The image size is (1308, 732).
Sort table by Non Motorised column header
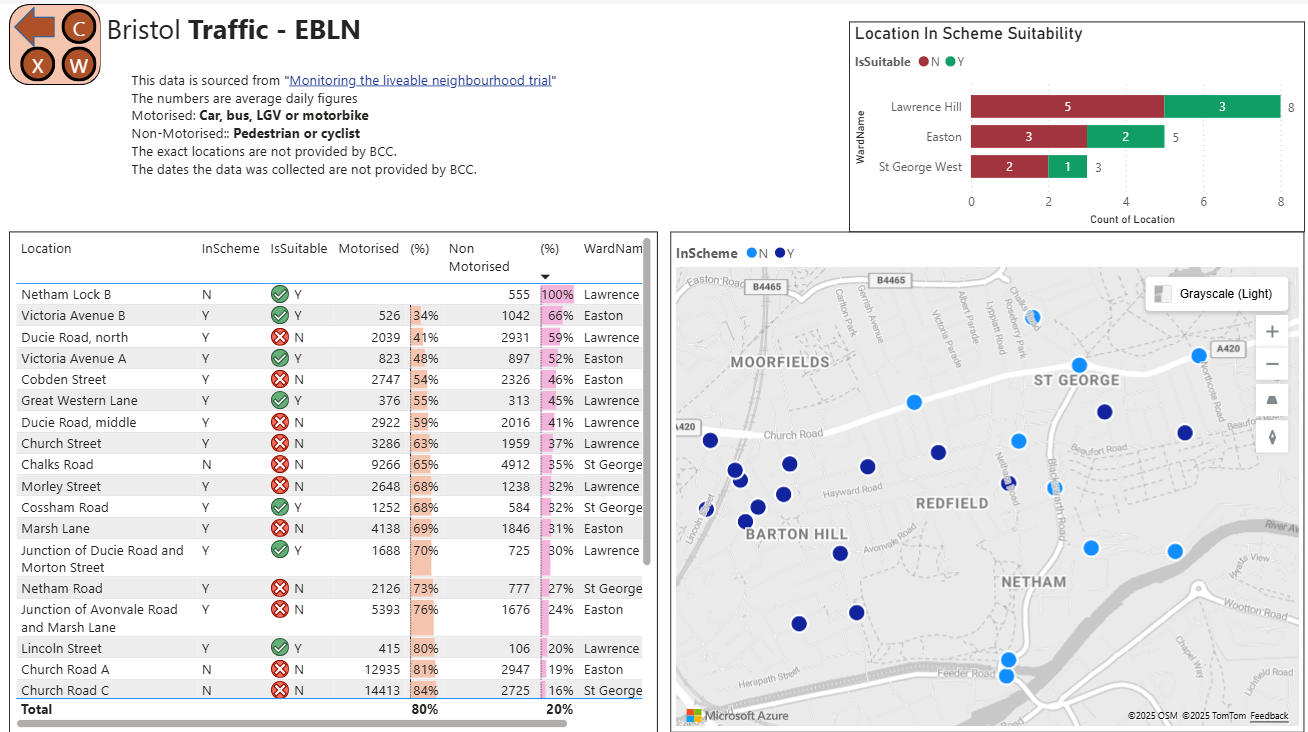479,257
